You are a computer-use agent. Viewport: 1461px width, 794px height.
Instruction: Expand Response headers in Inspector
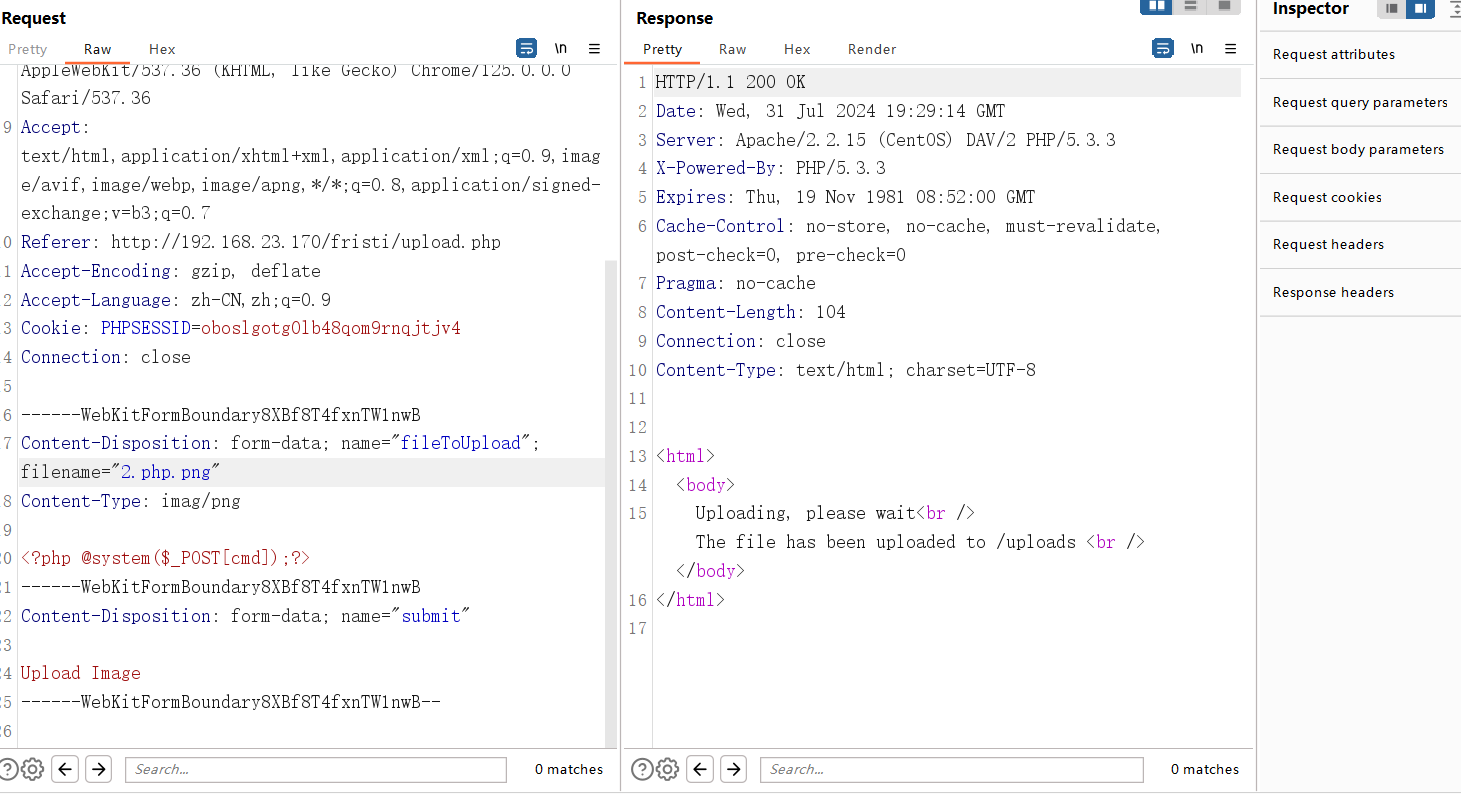point(1360,292)
